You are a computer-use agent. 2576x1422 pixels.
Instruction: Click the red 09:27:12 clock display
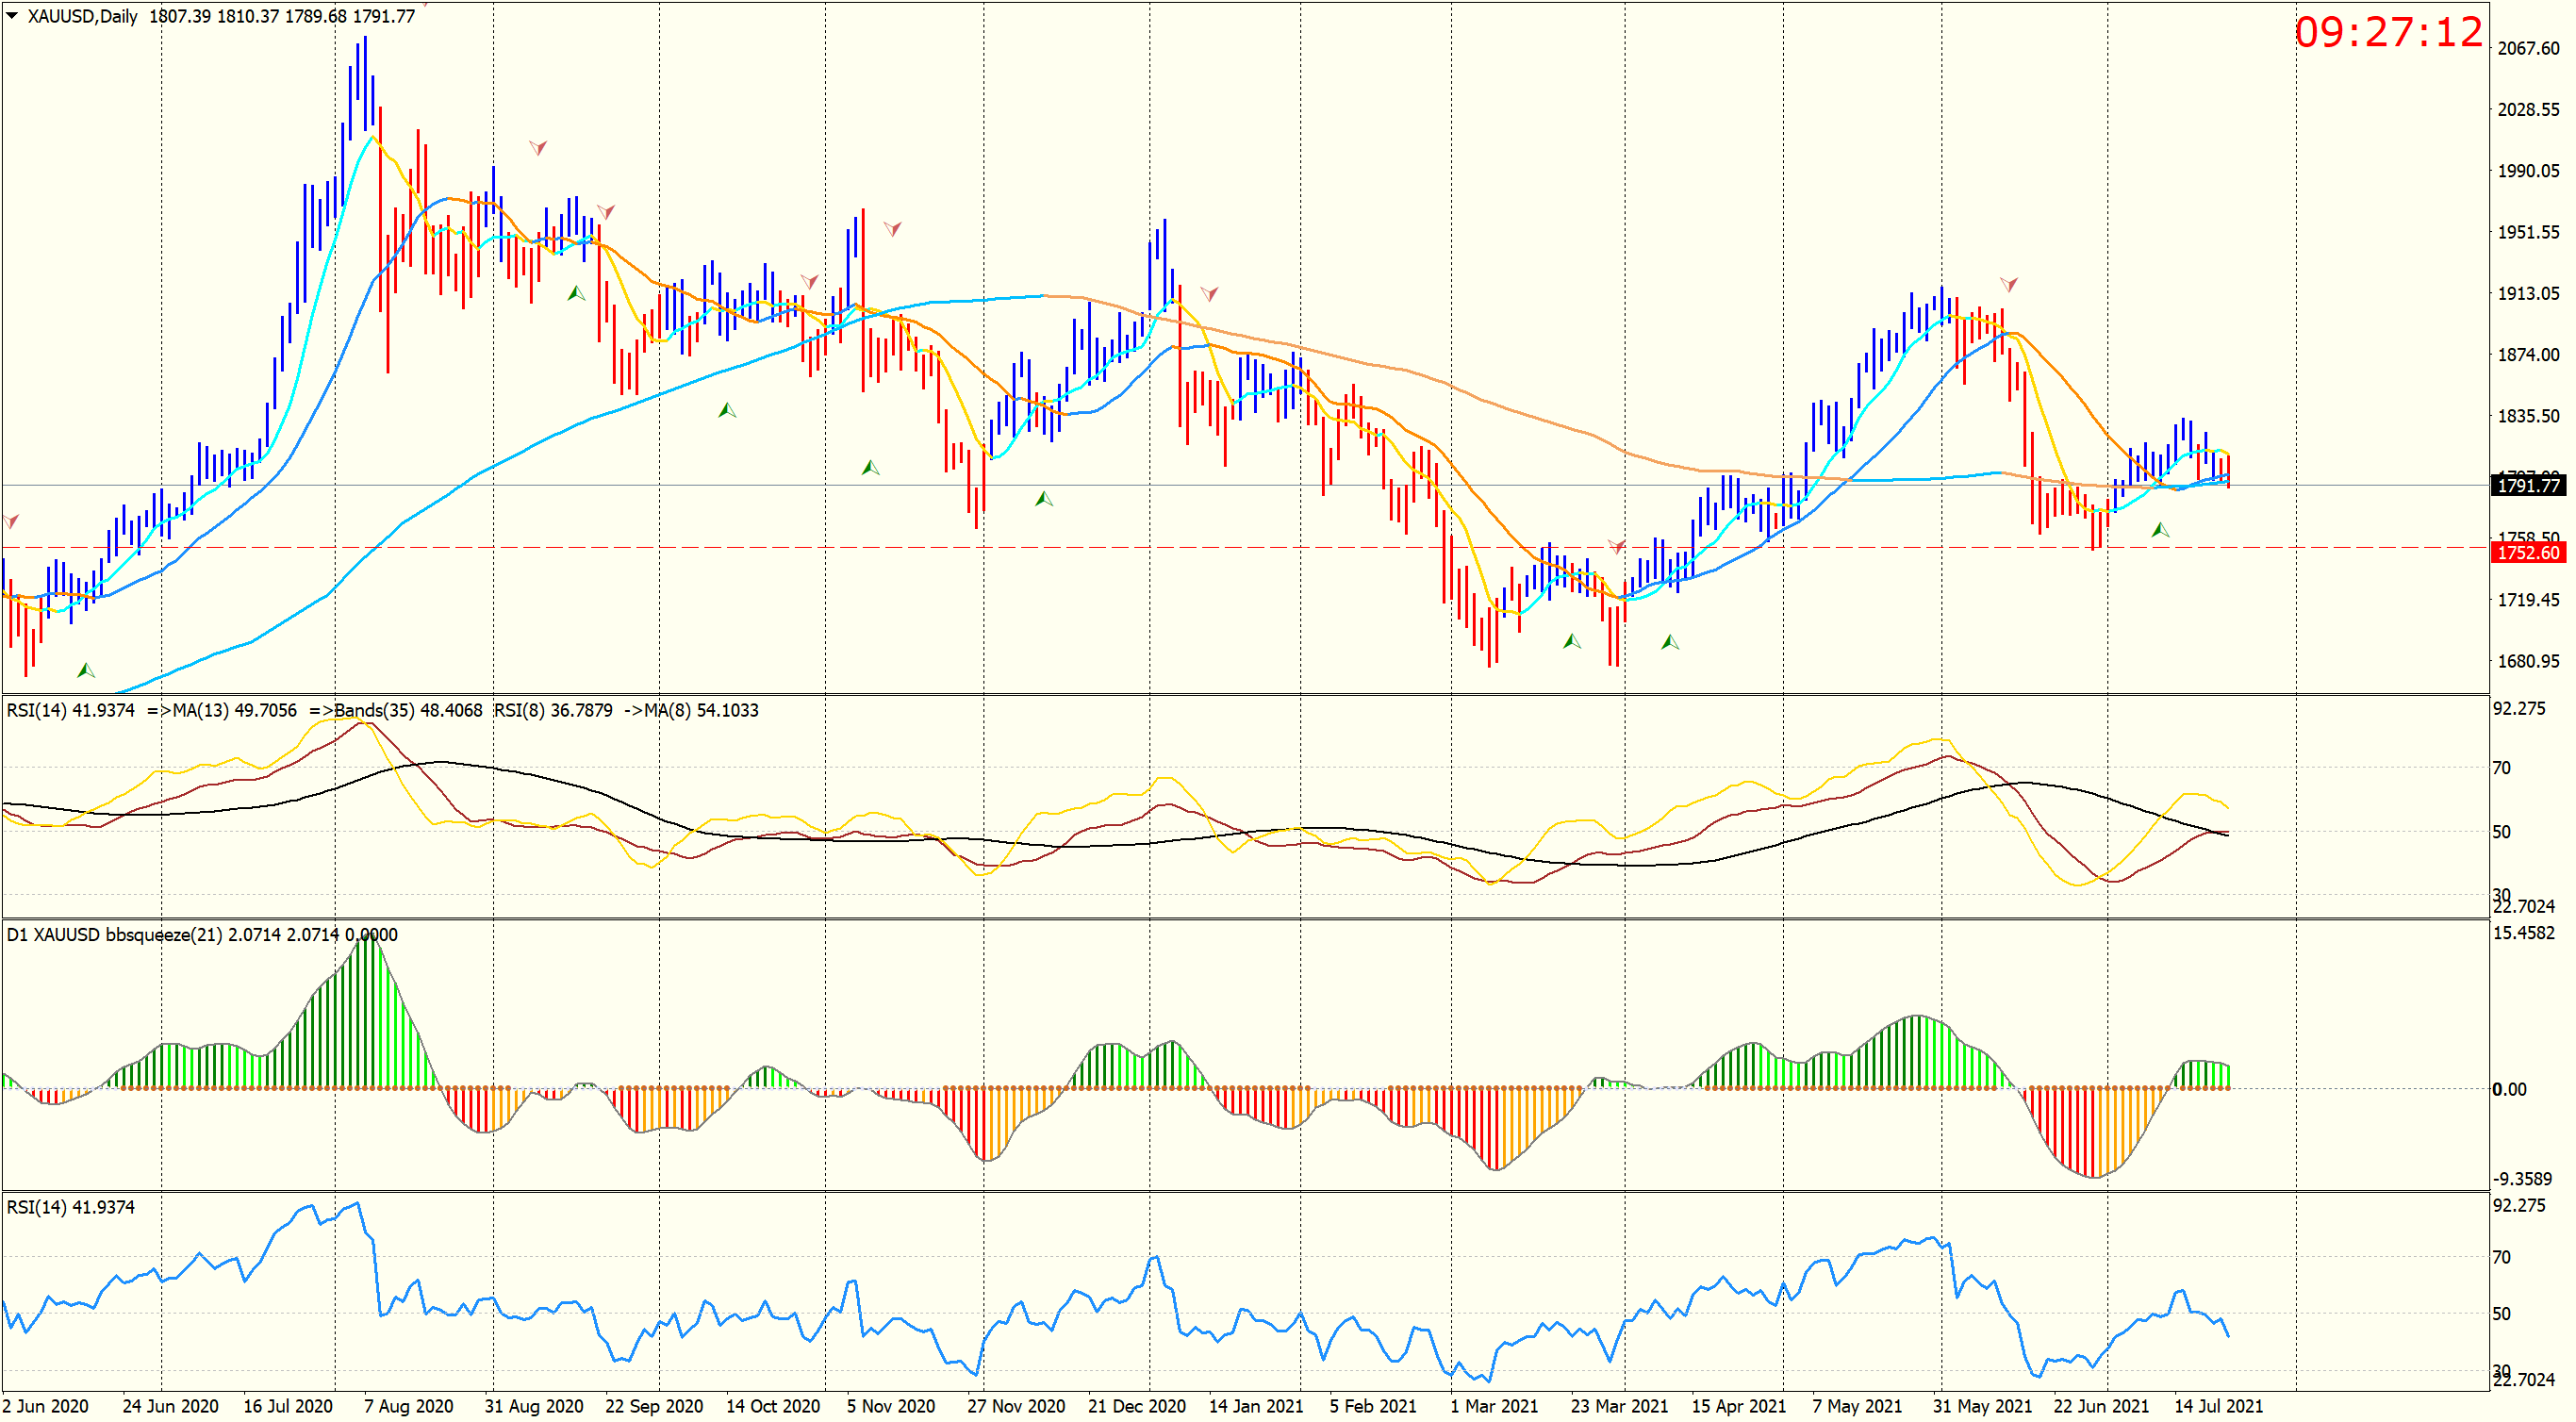(2388, 33)
